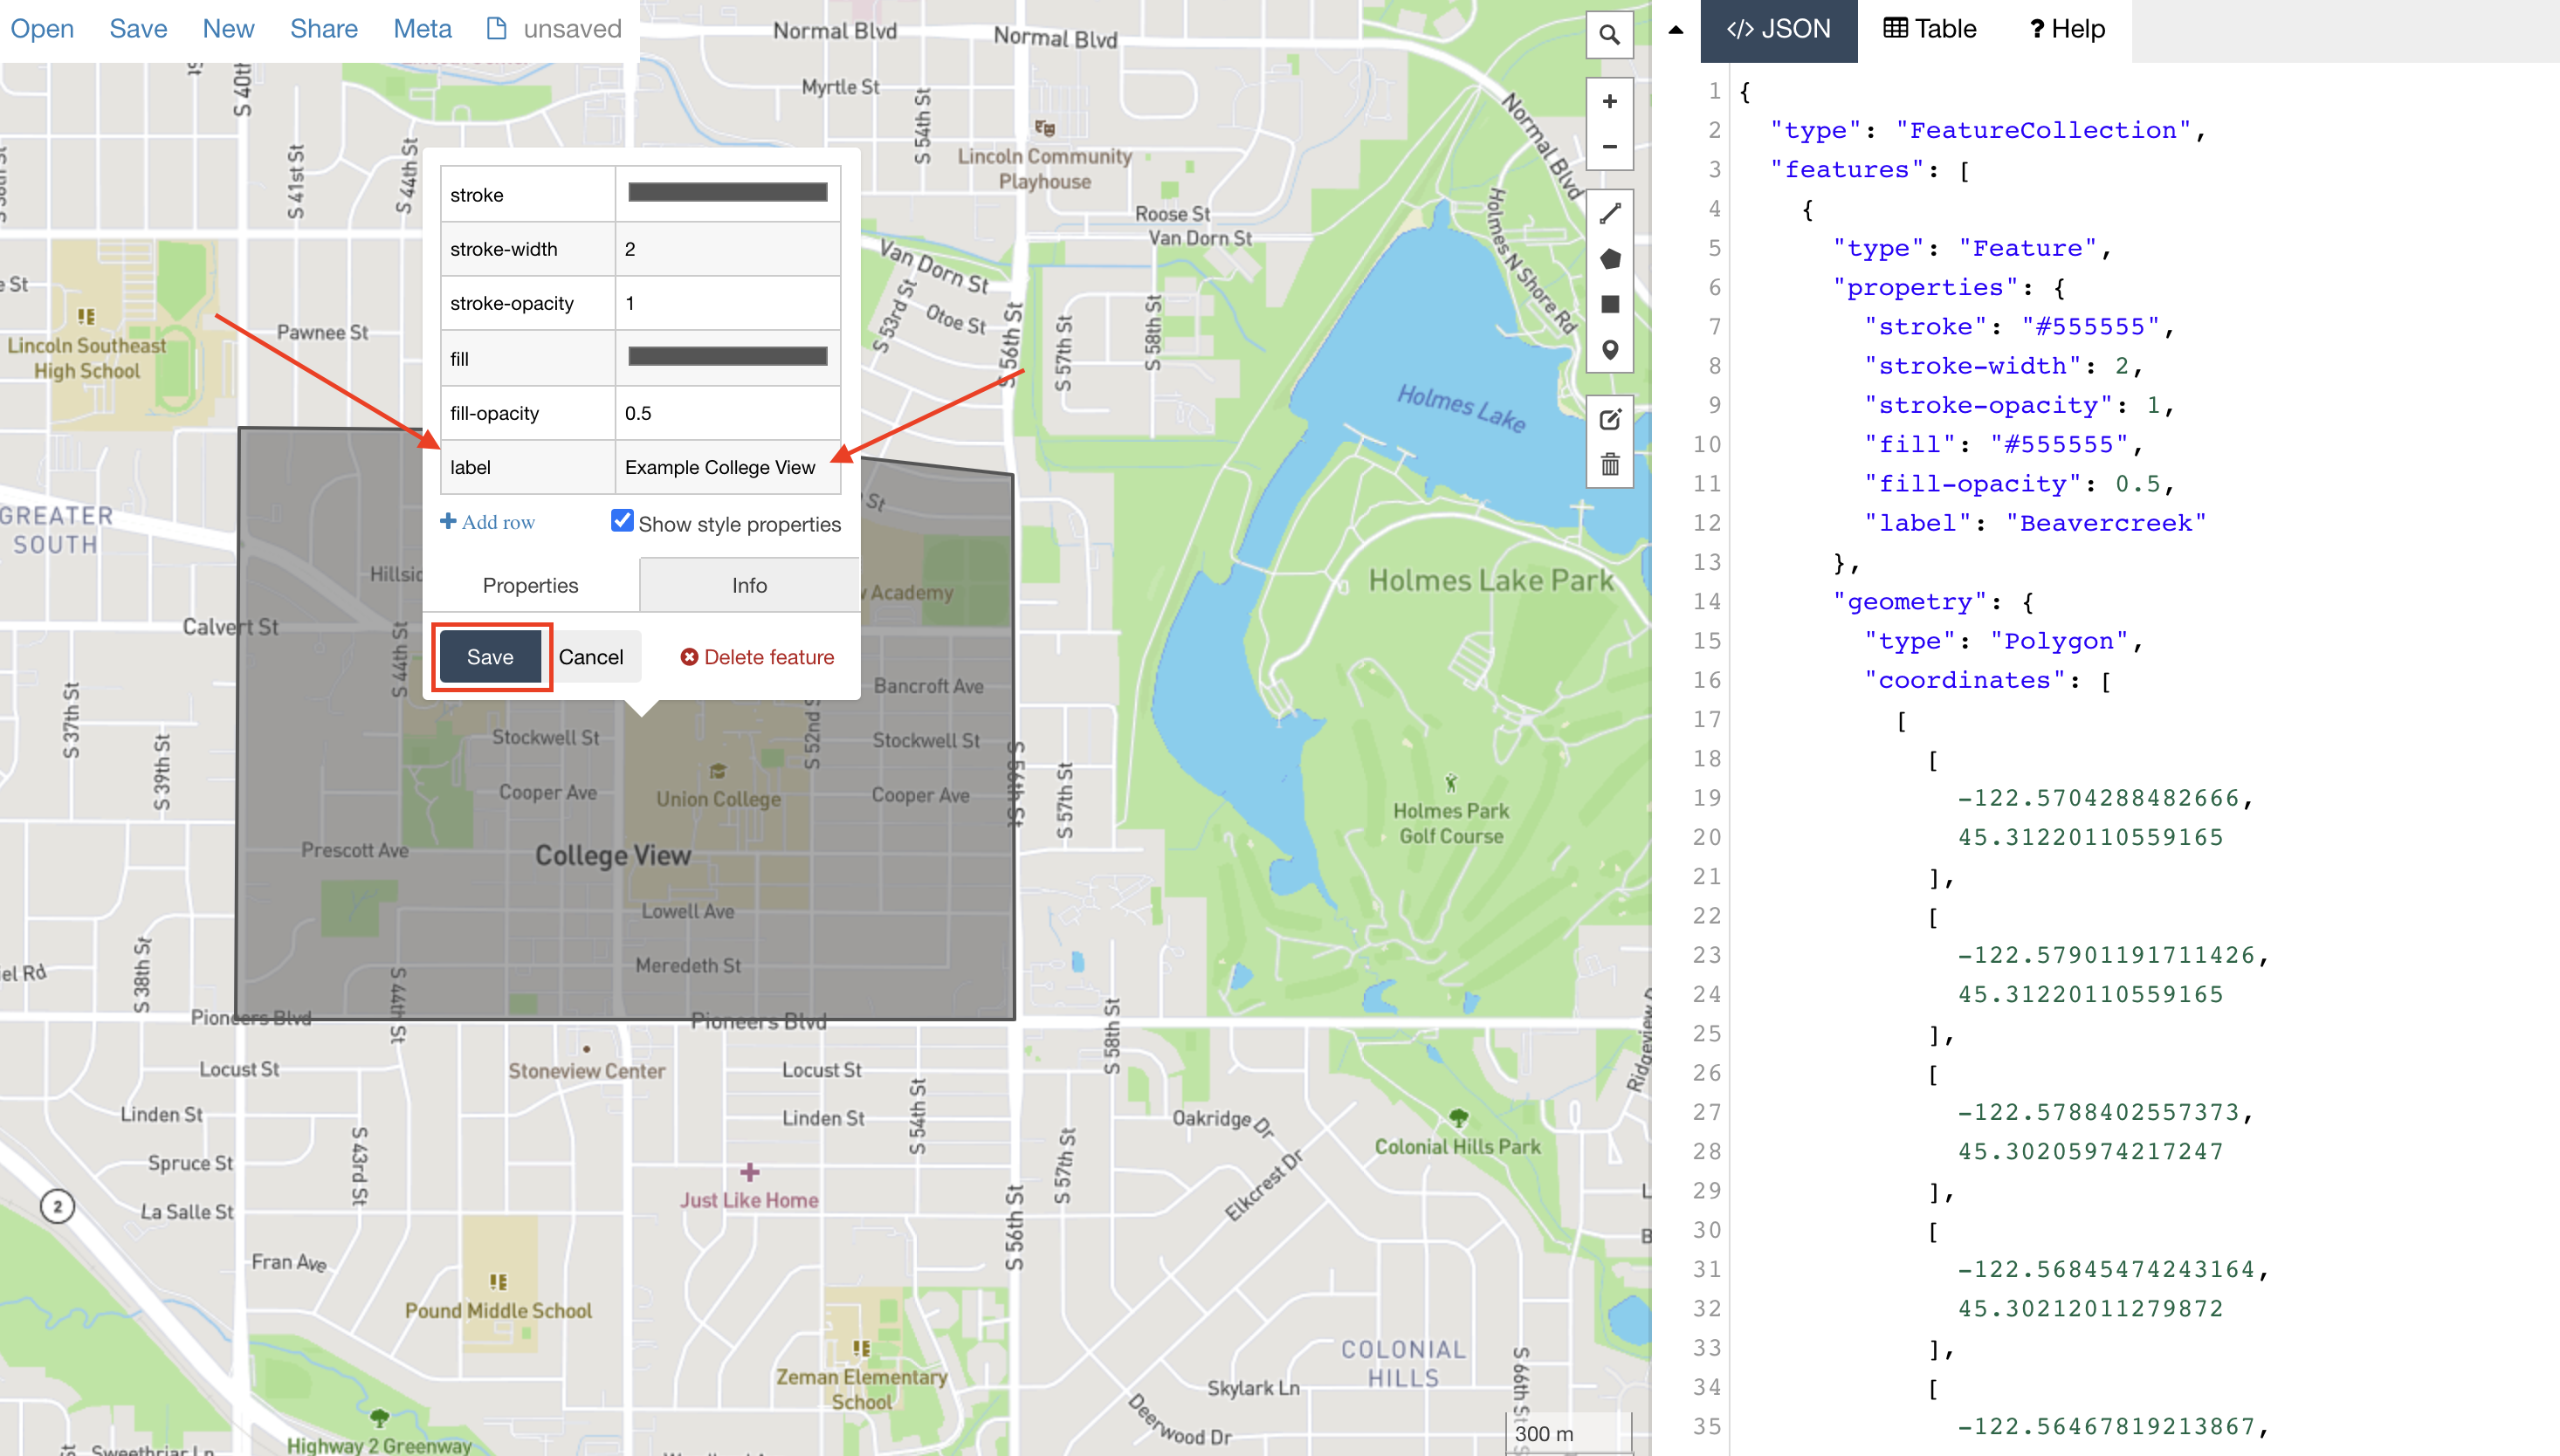Image resolution: width=2560 pixels, height=1456 pixels.
Task: Click the Lincoln Community Playhouse theater icon
Action: click(x=1045, y=128)
